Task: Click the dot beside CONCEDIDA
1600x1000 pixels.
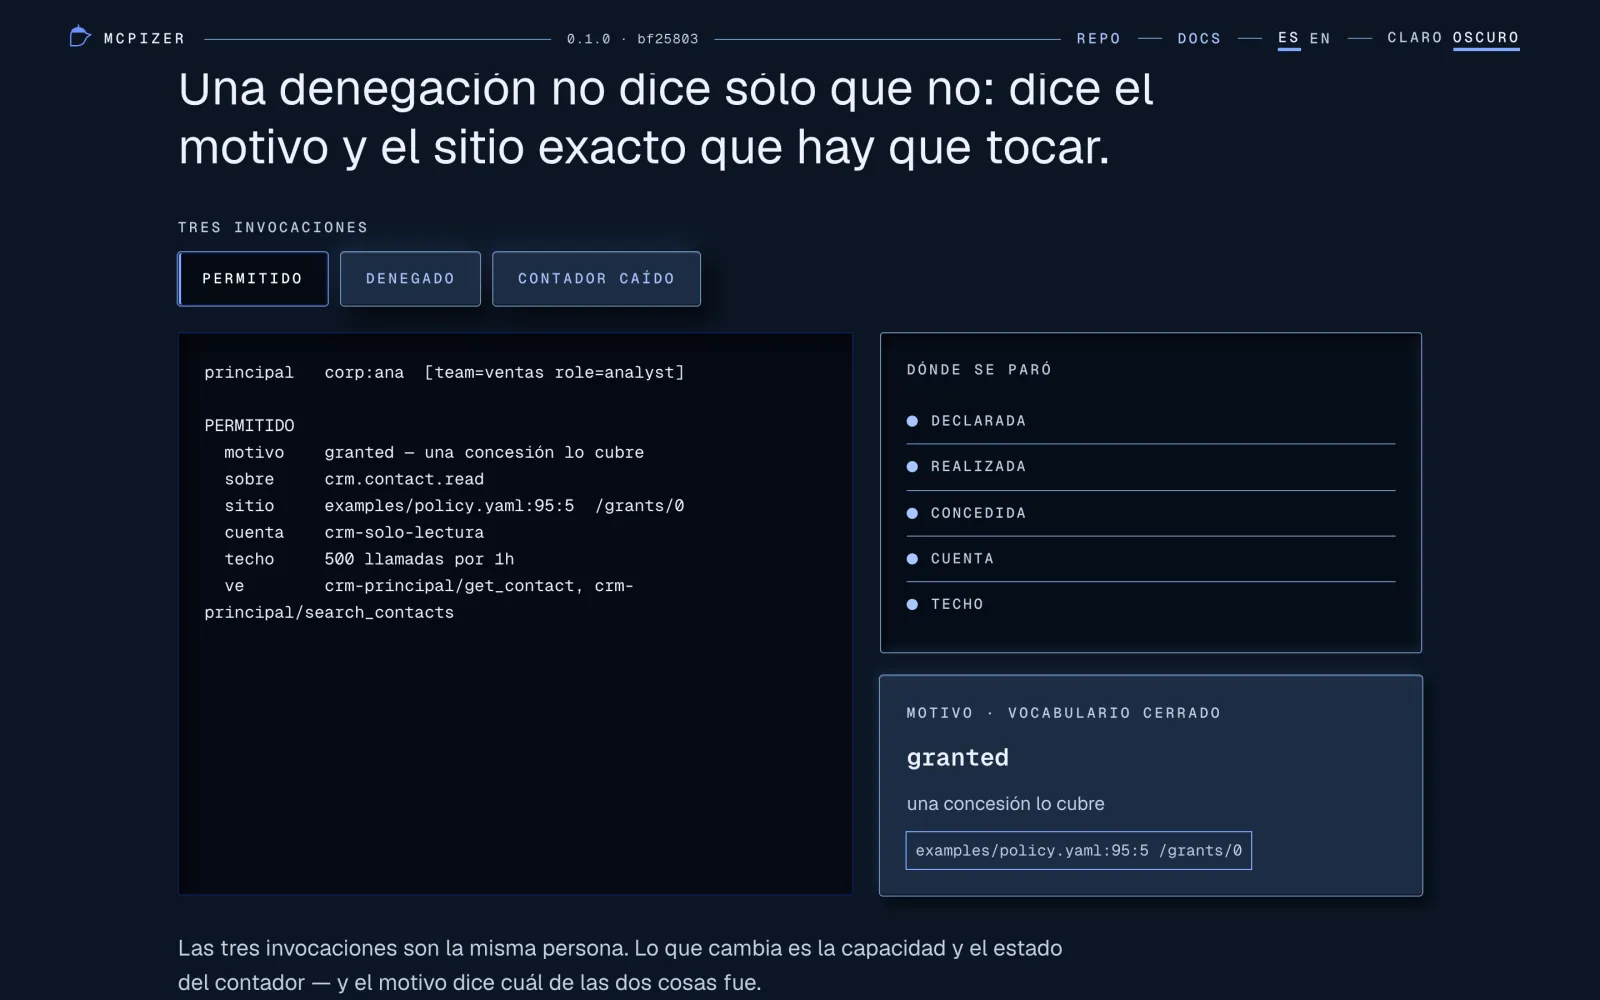Action: coord(912,513)
